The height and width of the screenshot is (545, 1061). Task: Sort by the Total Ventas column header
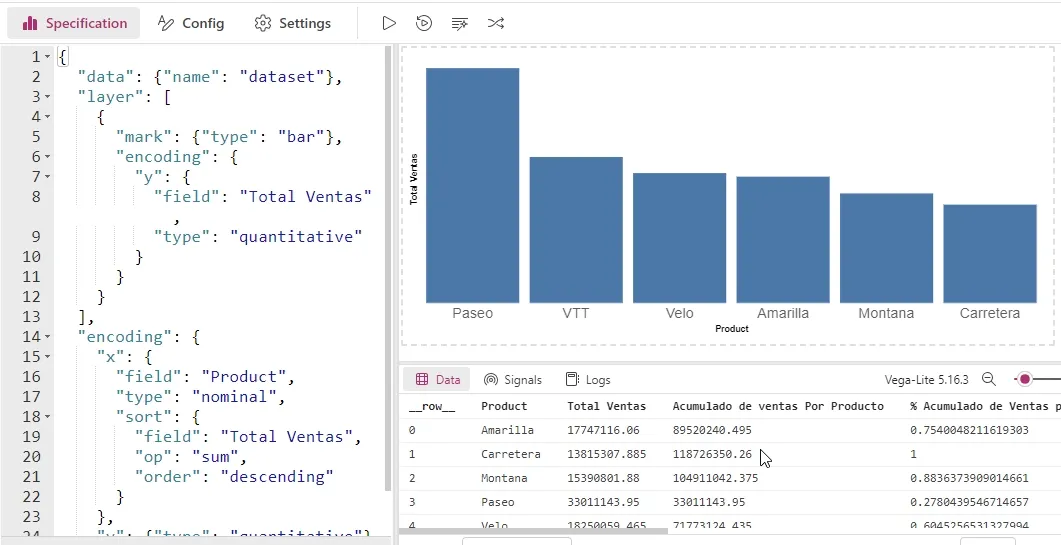[606, 406]
